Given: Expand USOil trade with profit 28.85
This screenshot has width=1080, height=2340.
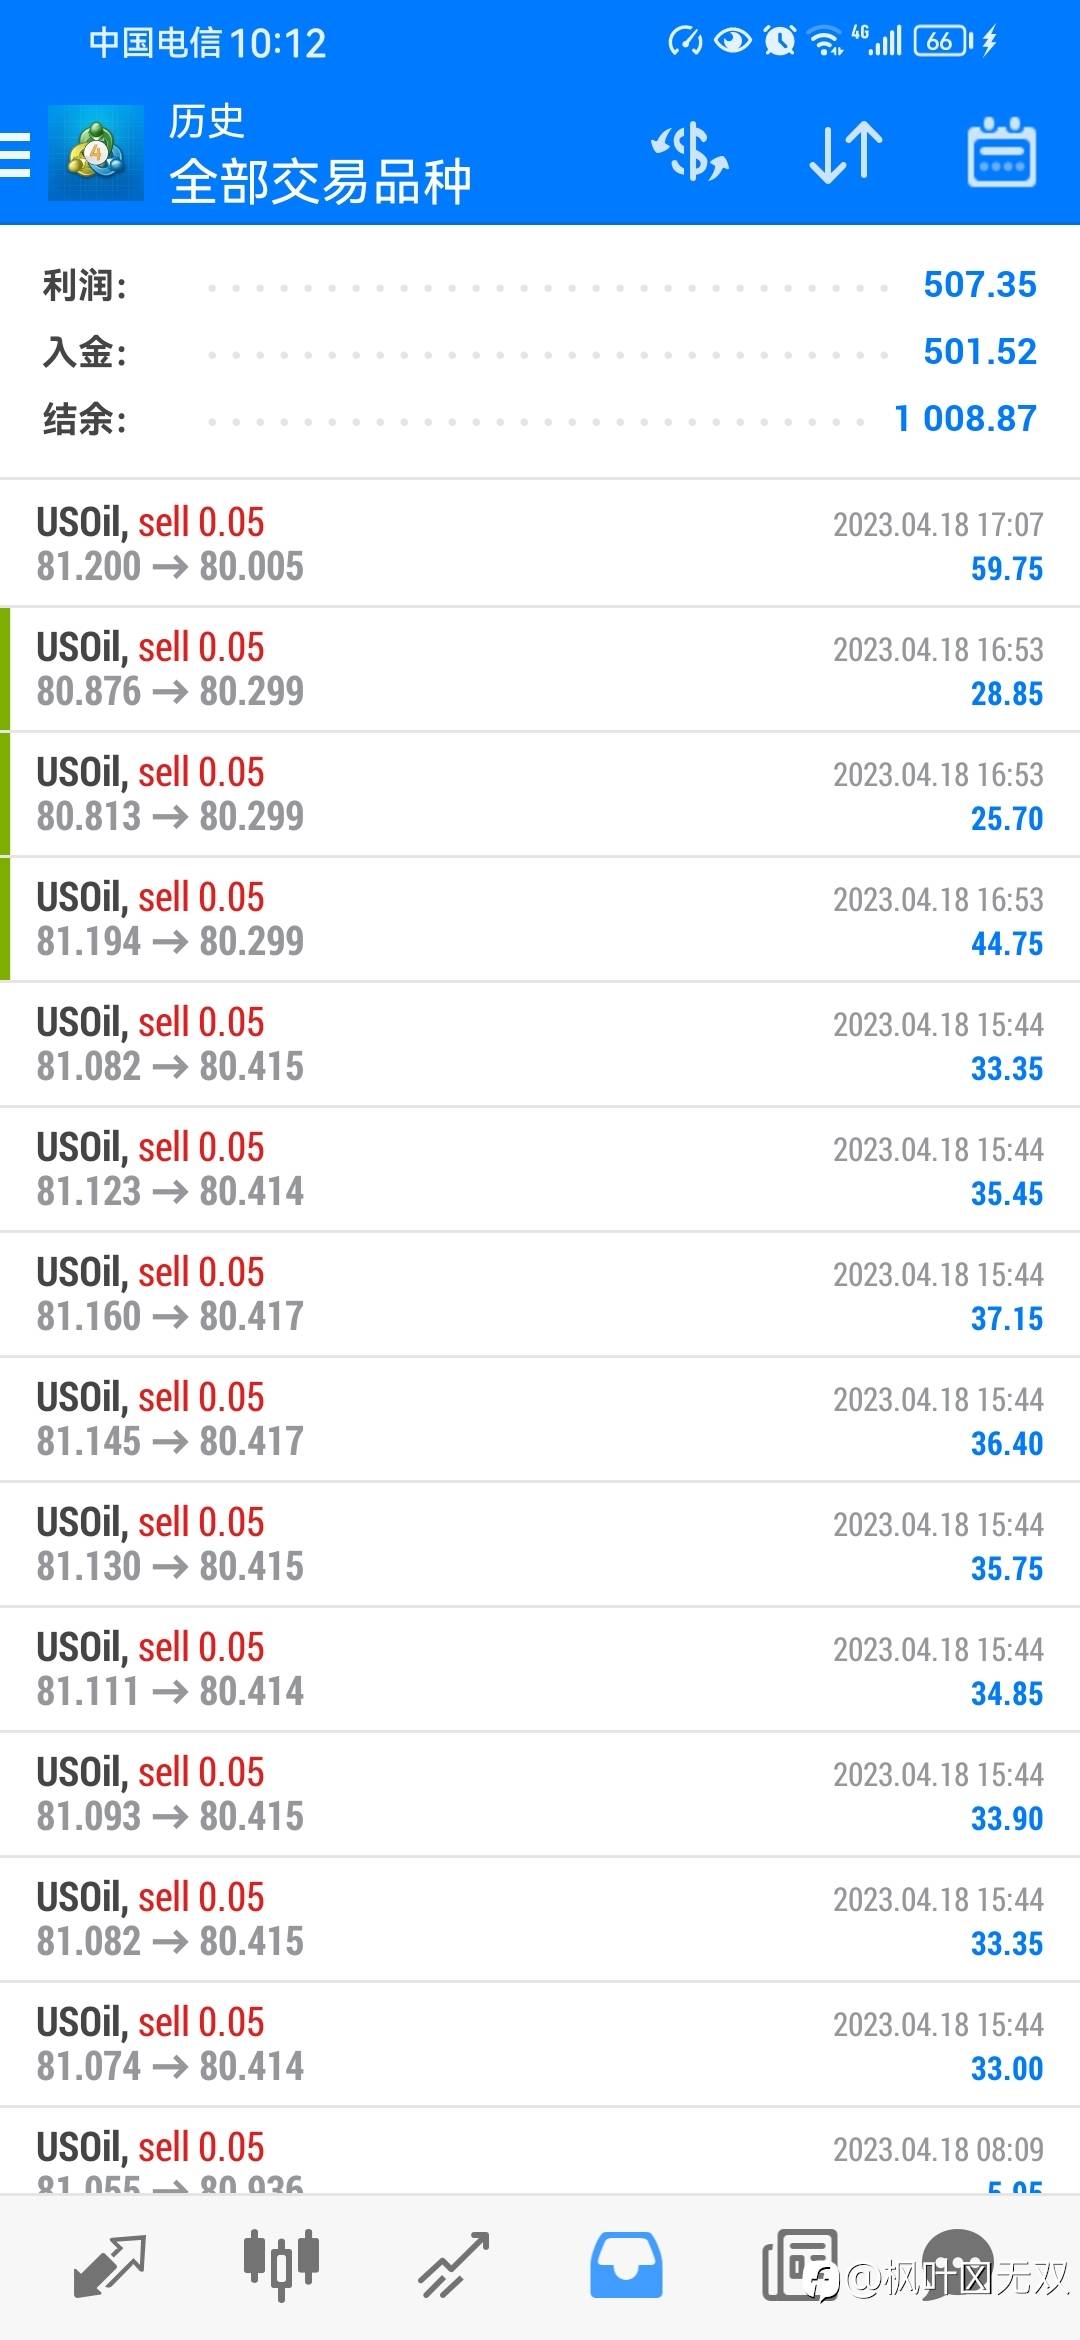Looking at the screenshot, I should pos(540,669).
